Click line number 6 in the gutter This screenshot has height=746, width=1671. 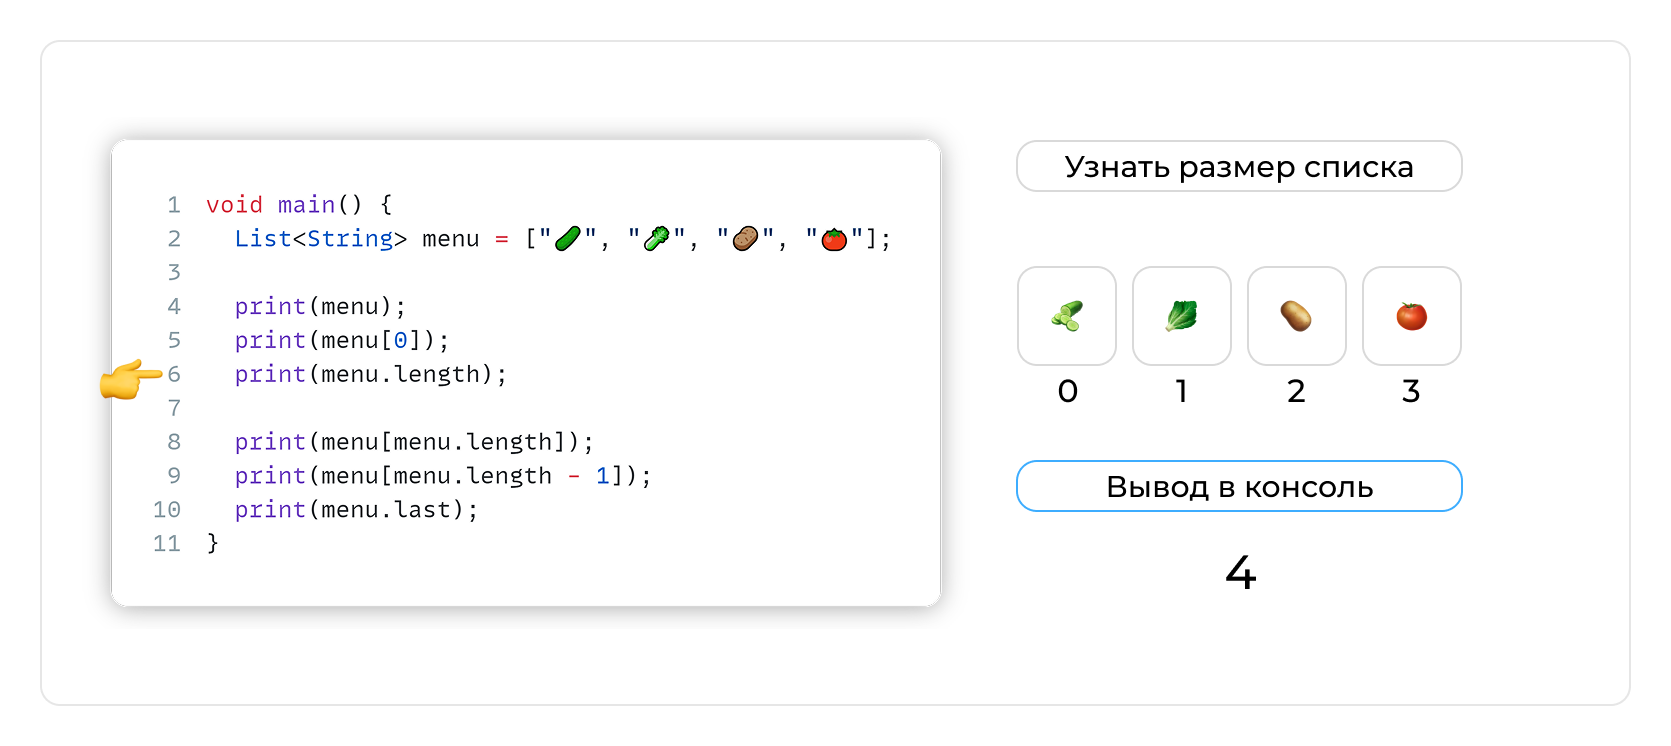tap(174, 374)
